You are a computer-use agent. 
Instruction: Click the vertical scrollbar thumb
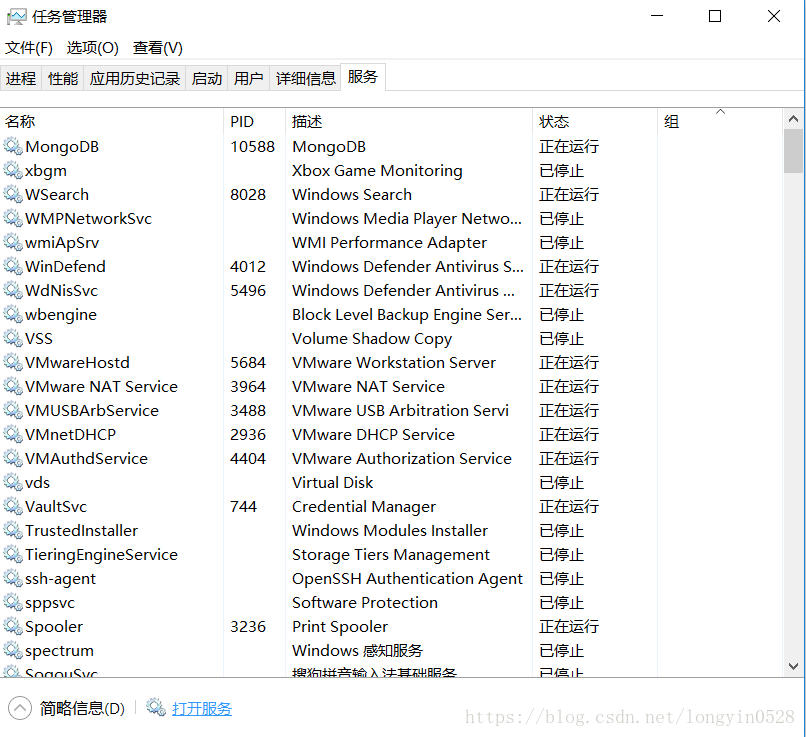[x=794, y=151]
